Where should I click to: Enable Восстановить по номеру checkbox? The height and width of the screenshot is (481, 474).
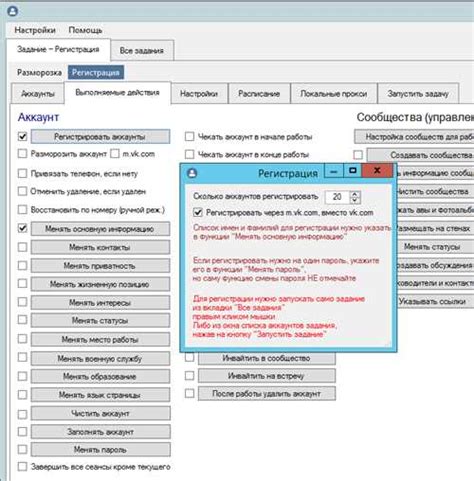(x=22, y=210)
